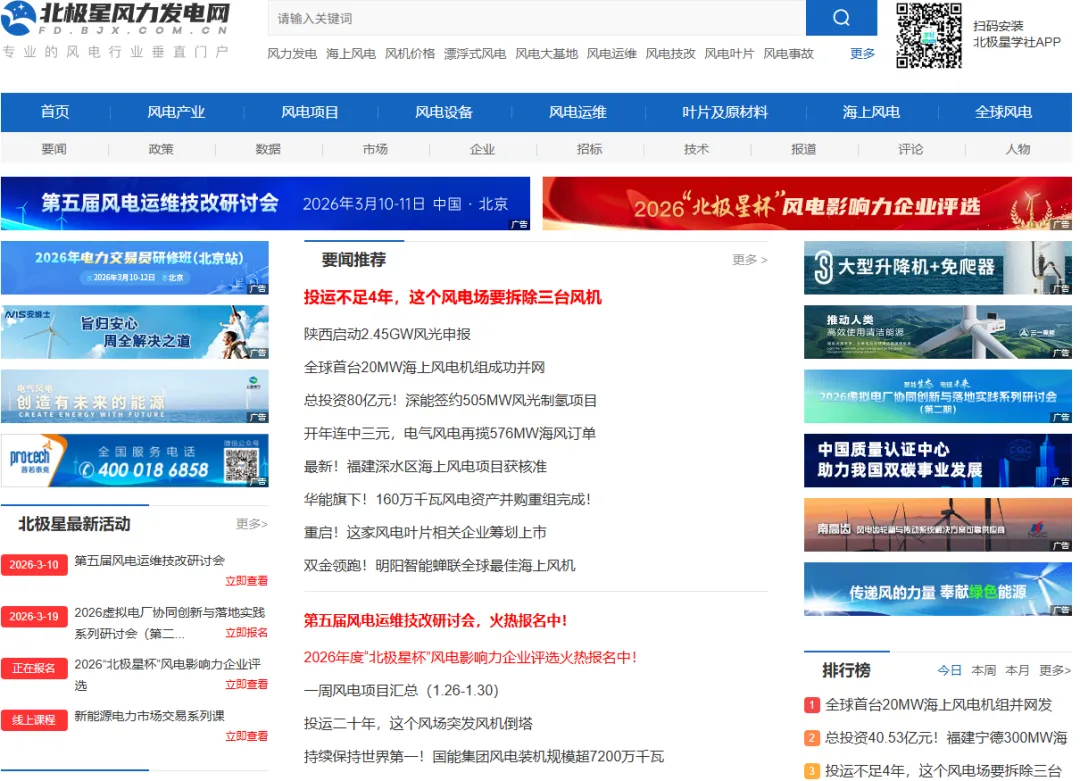Open the 全球风电 navigation tab
This screenshot has width=1080, height=781.
pos(1003,112)
